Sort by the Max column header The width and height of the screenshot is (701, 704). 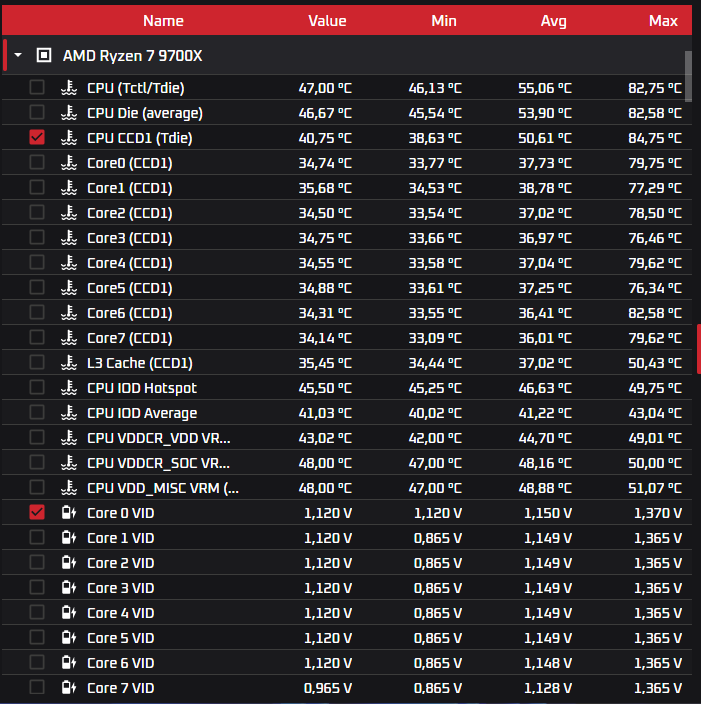coord(663,21)
